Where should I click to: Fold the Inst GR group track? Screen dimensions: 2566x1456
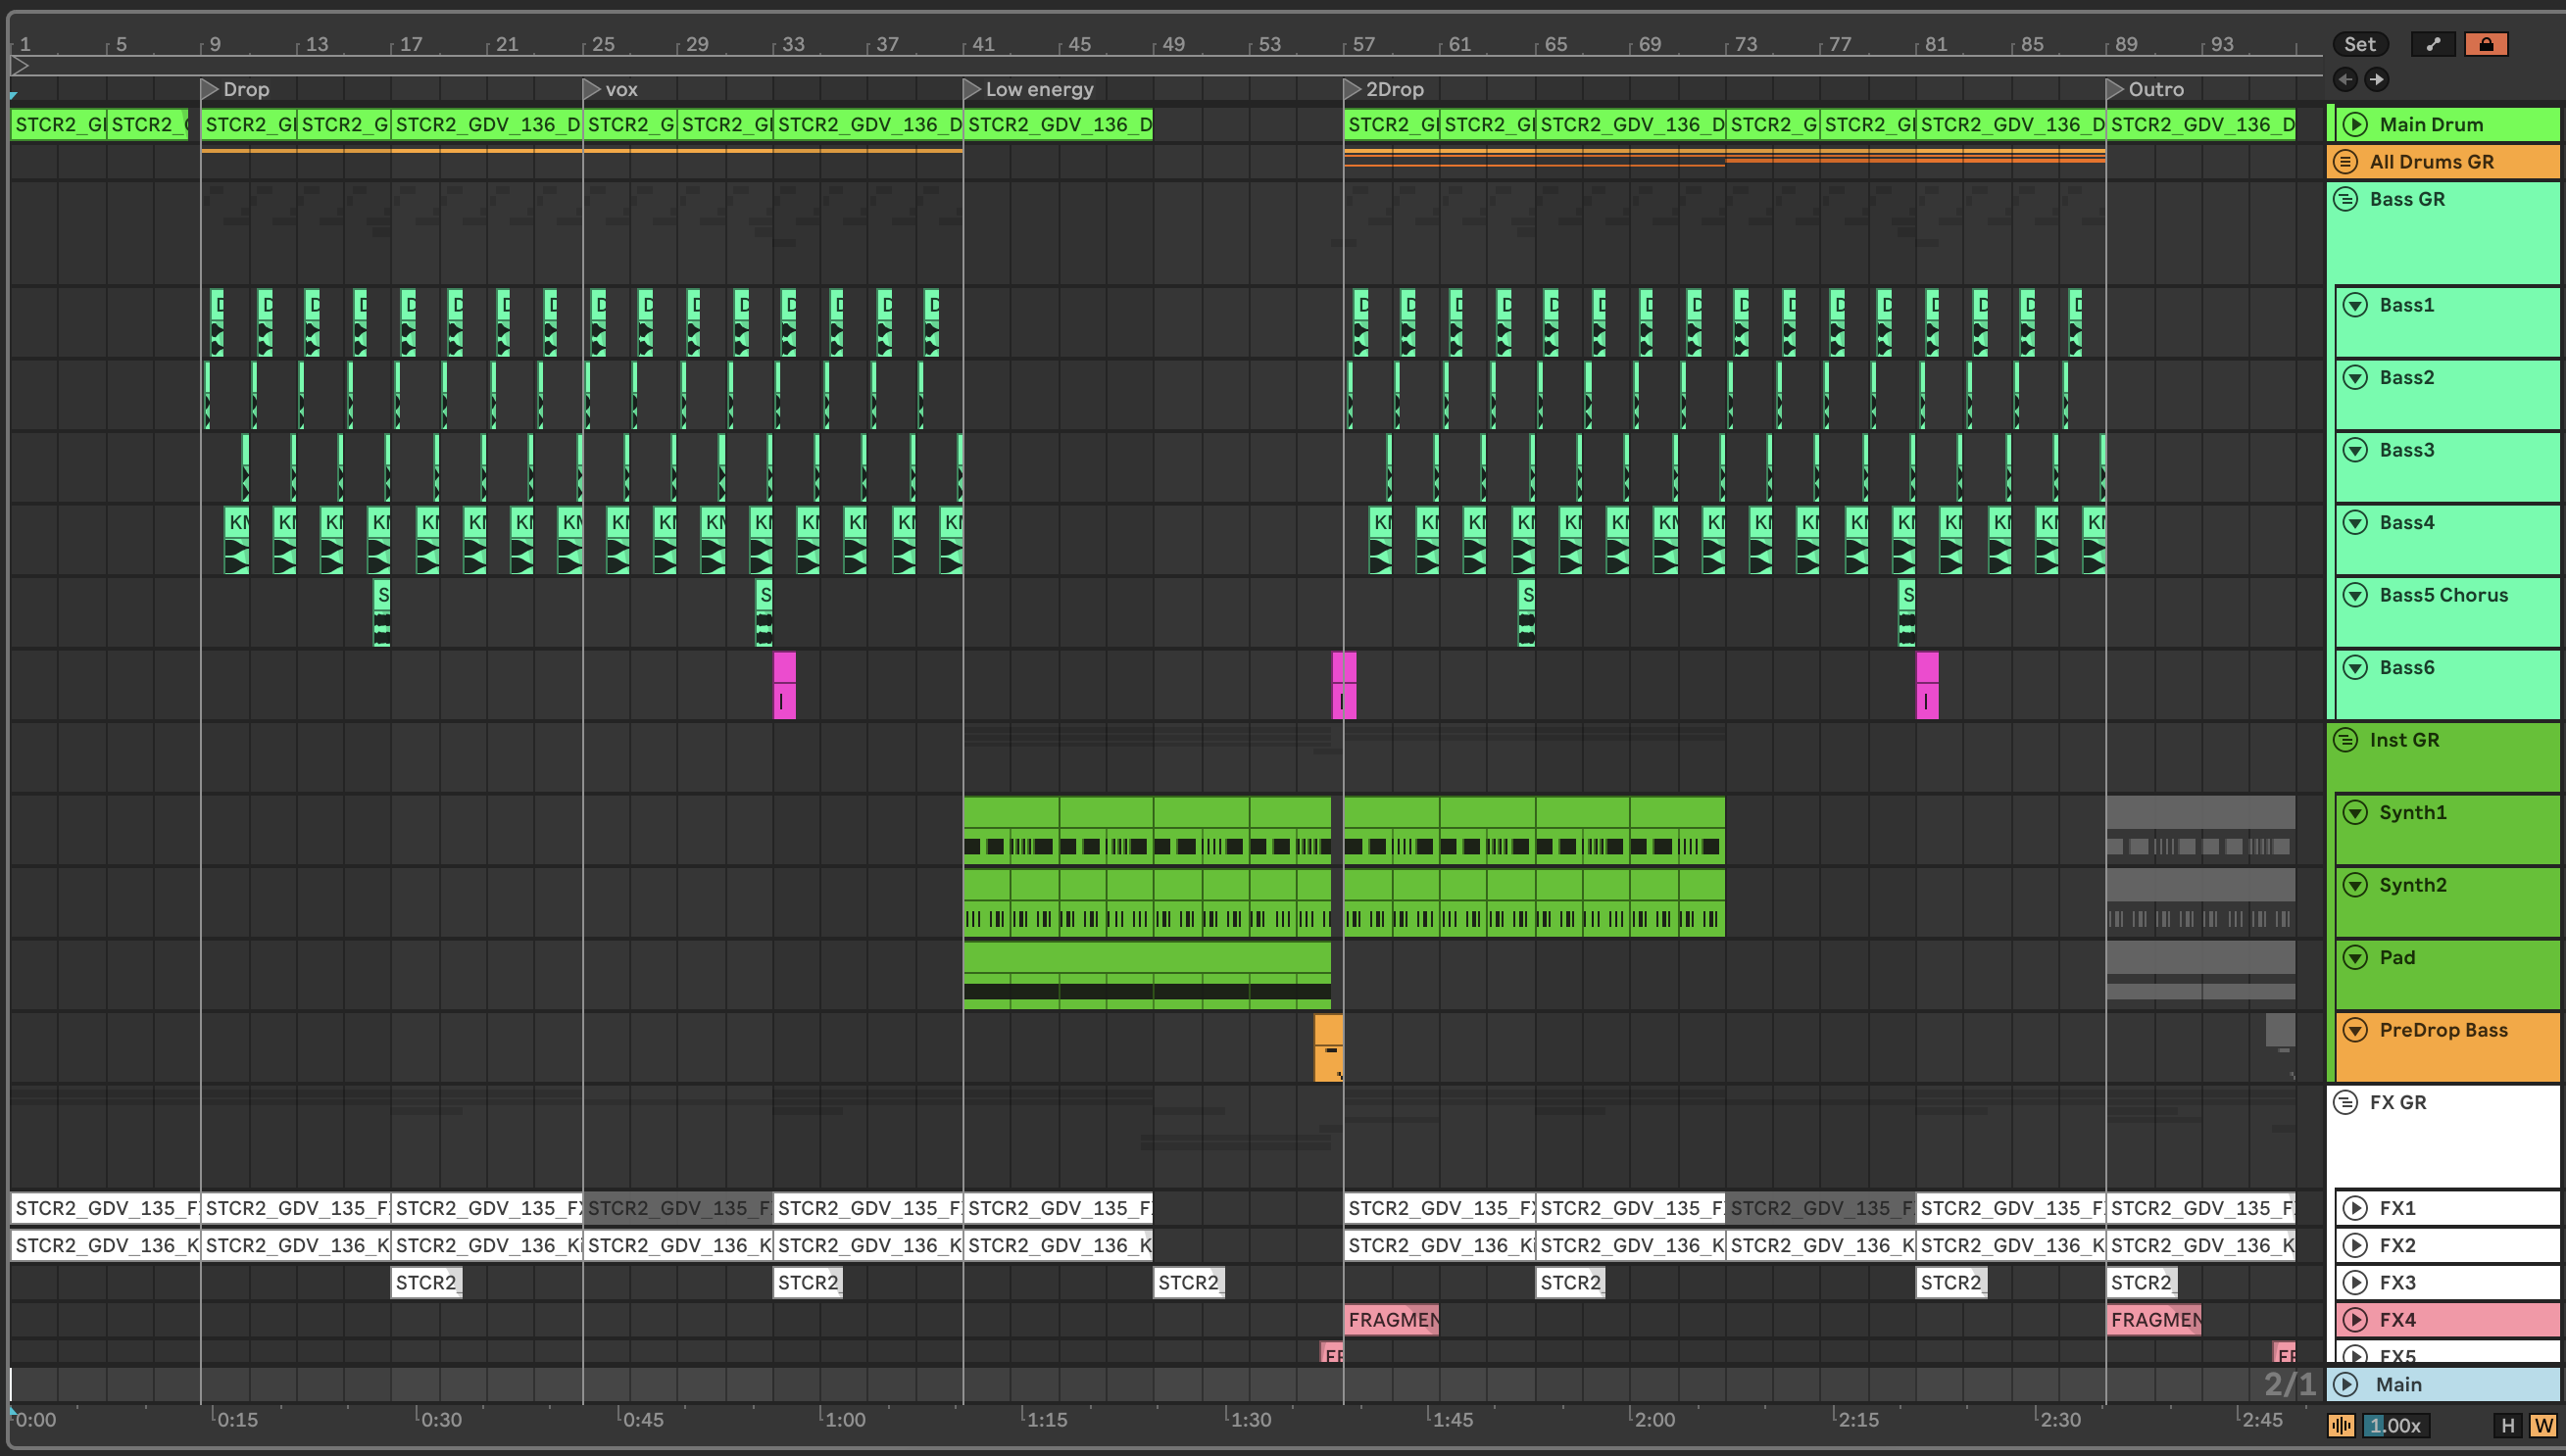(2345, 740)
